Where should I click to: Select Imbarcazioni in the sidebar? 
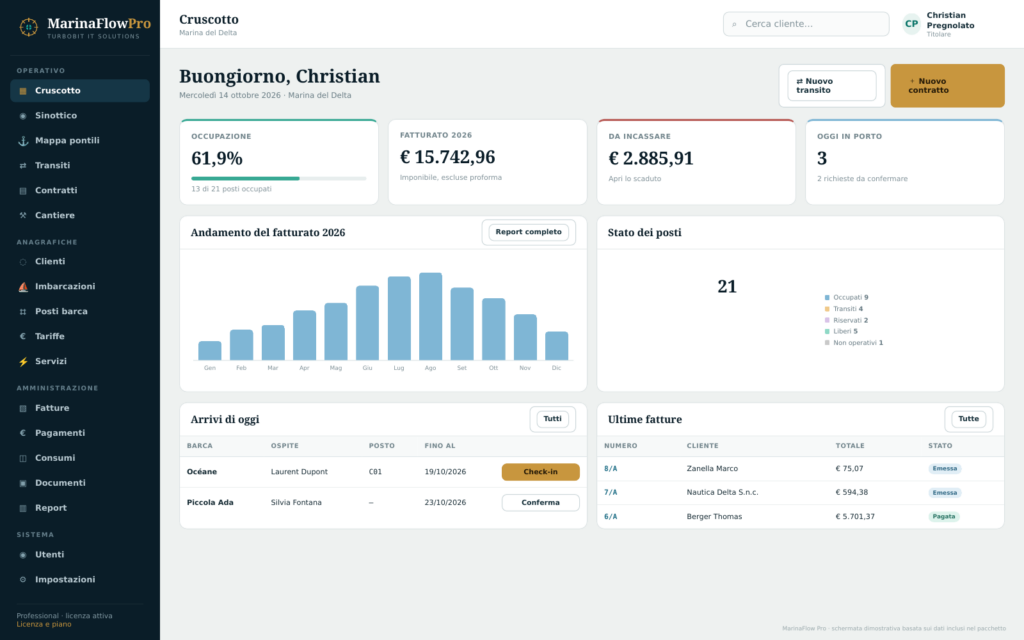click(80, 286)
